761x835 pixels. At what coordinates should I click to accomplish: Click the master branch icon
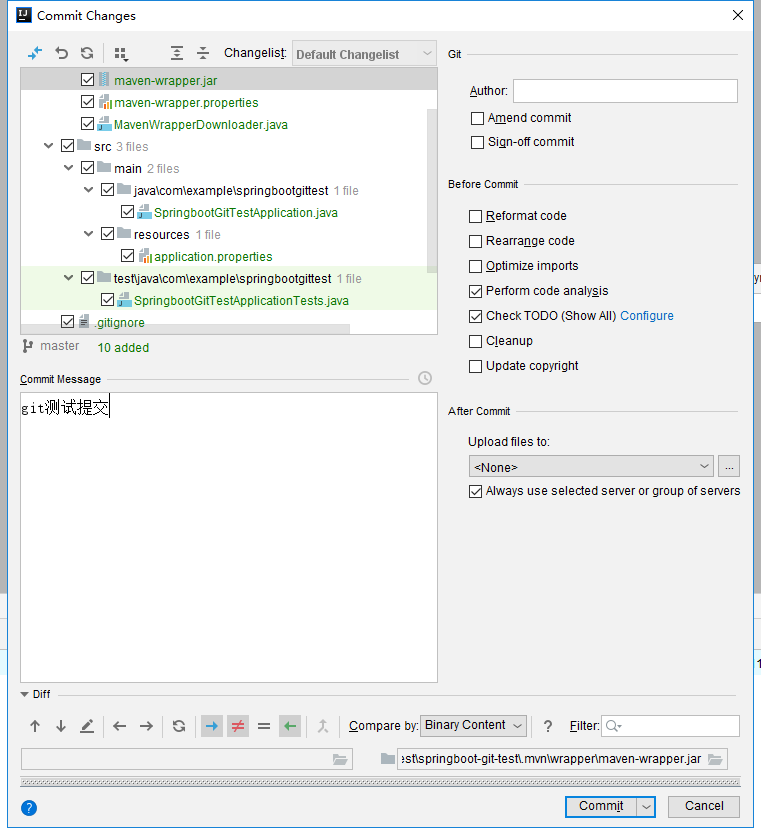click(x=28, y=346)
